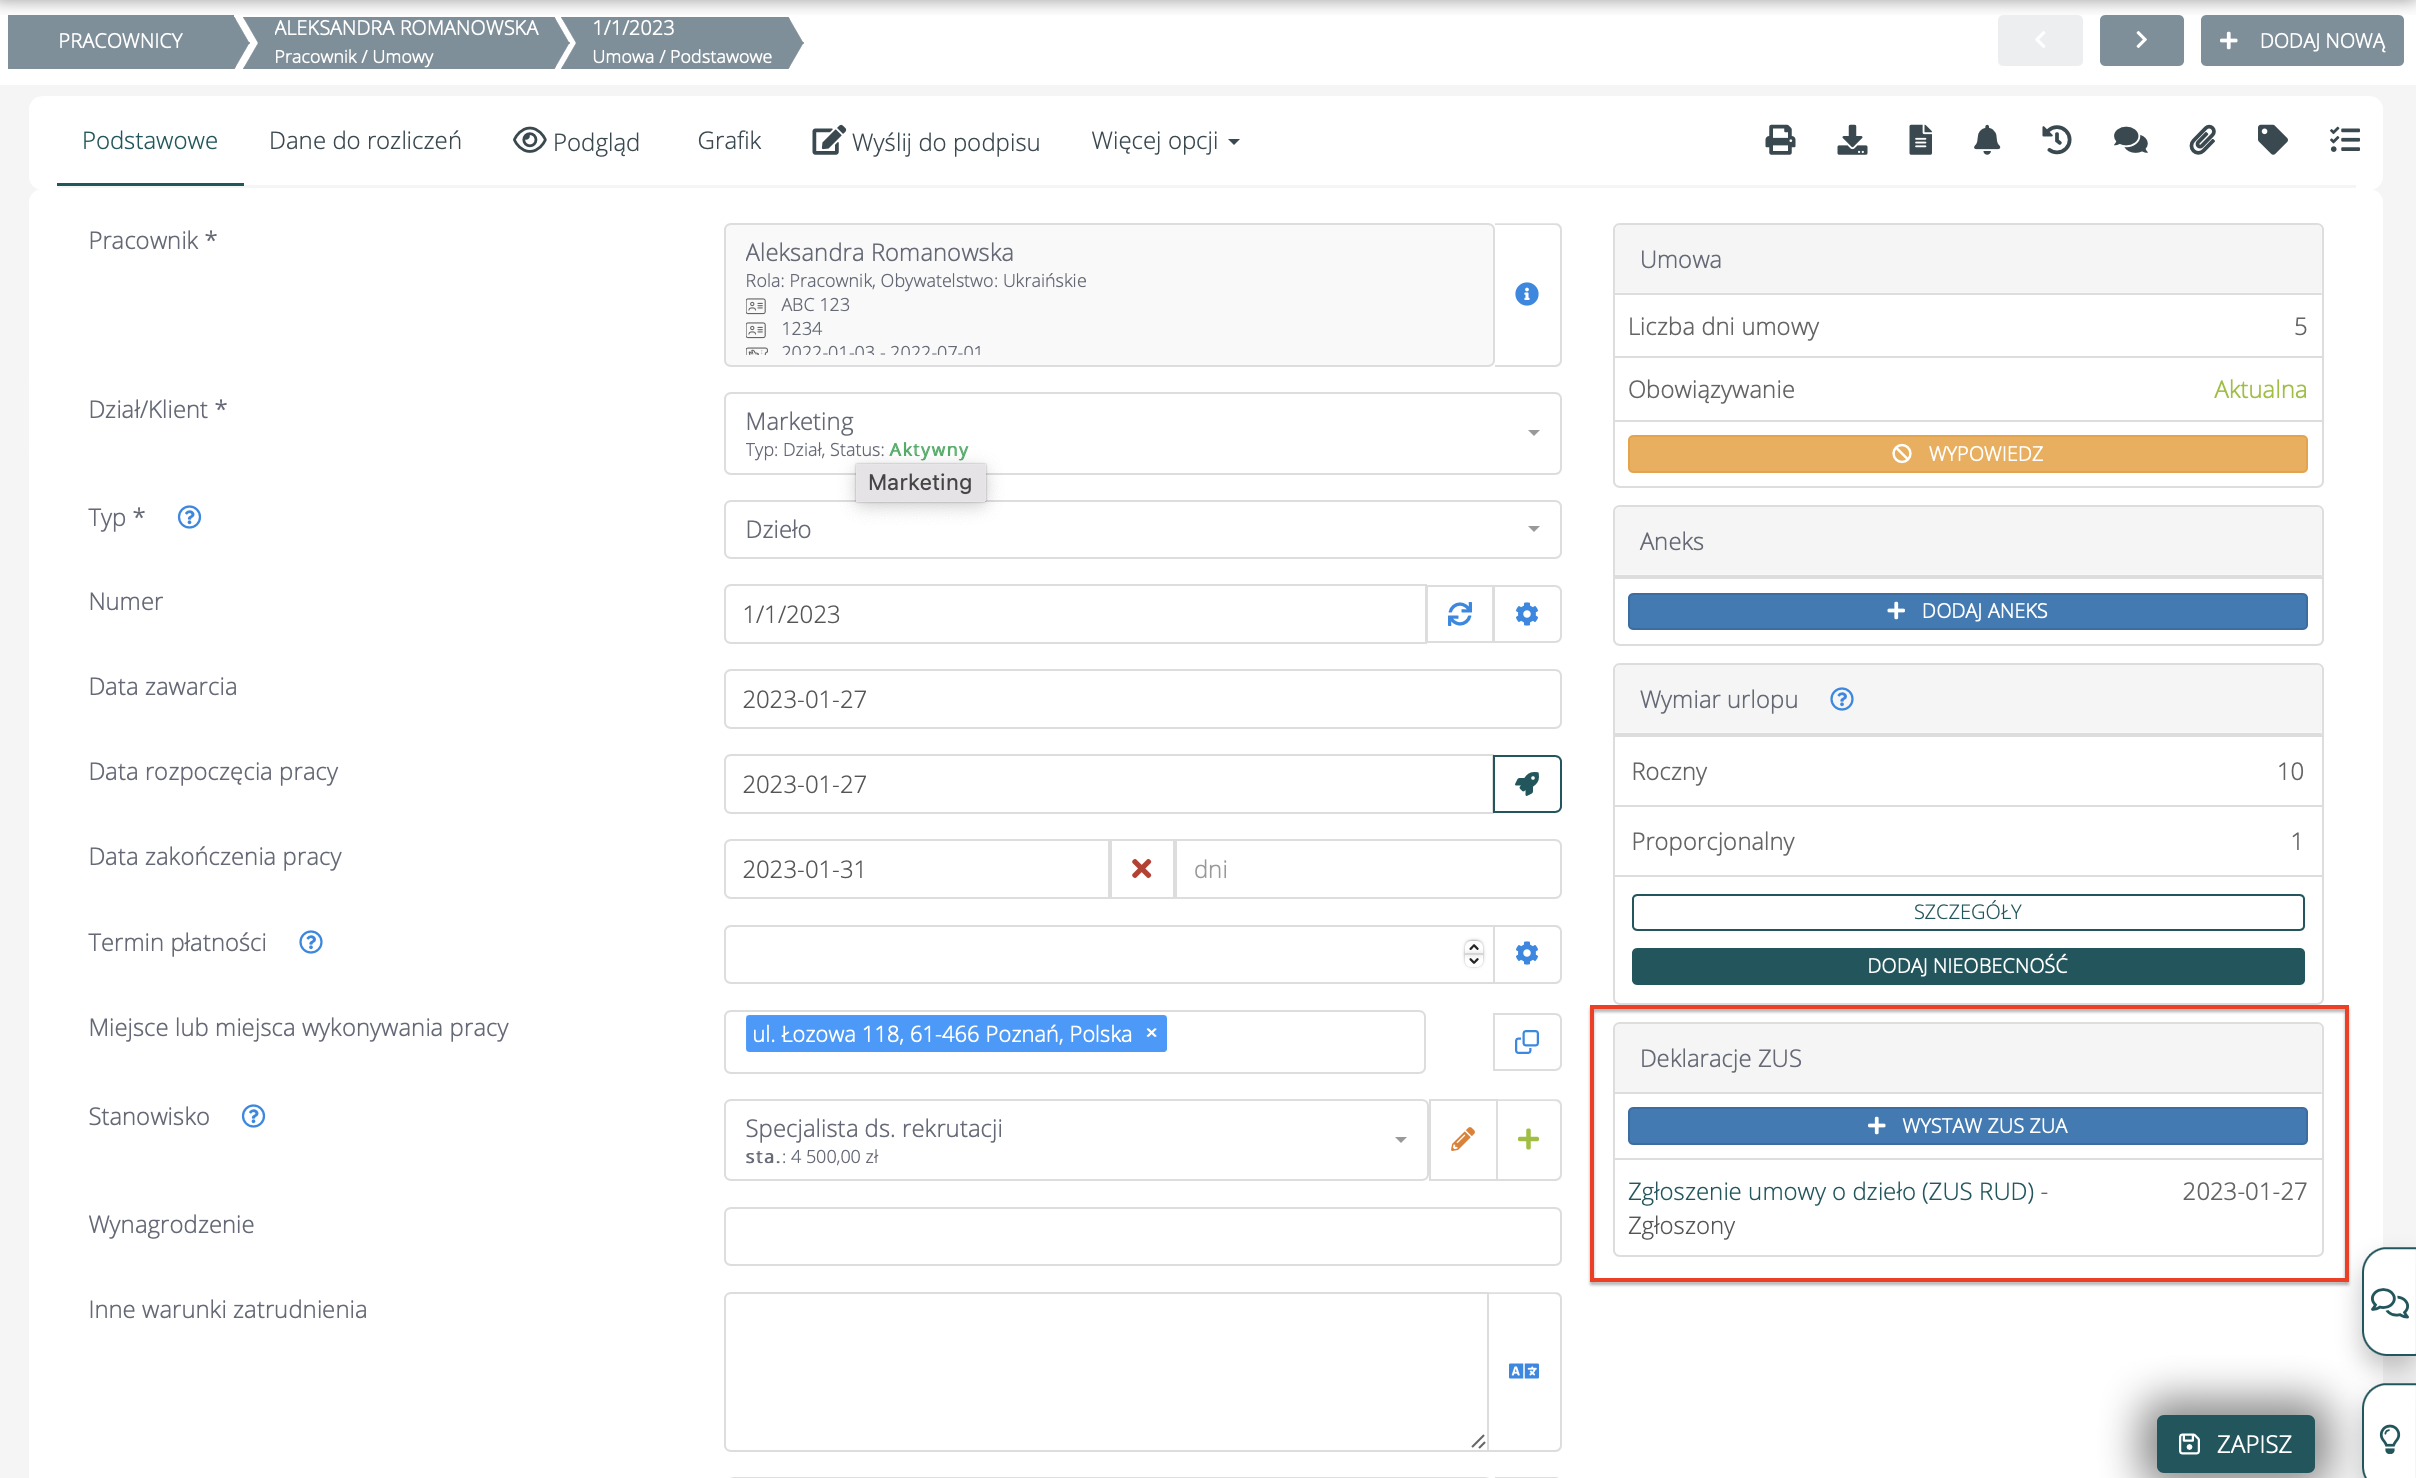Click the rocket icon beside start date
2416x1478 pixels.
(x=1526, y=784)
